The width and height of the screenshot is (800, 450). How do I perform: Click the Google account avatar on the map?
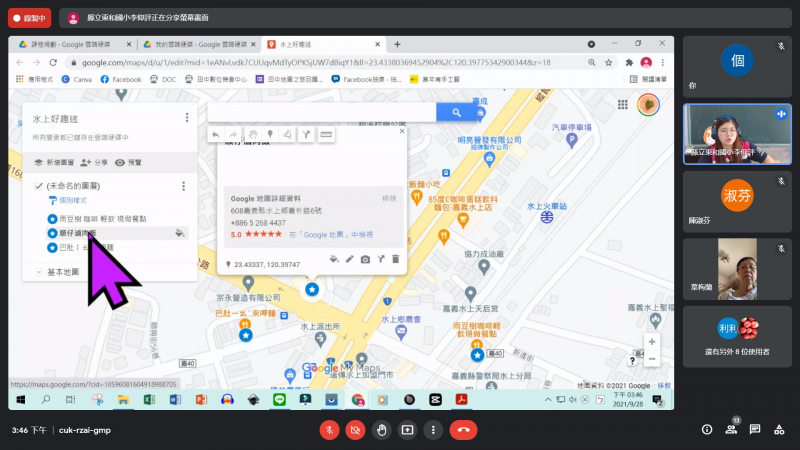[x=648, y=105]
